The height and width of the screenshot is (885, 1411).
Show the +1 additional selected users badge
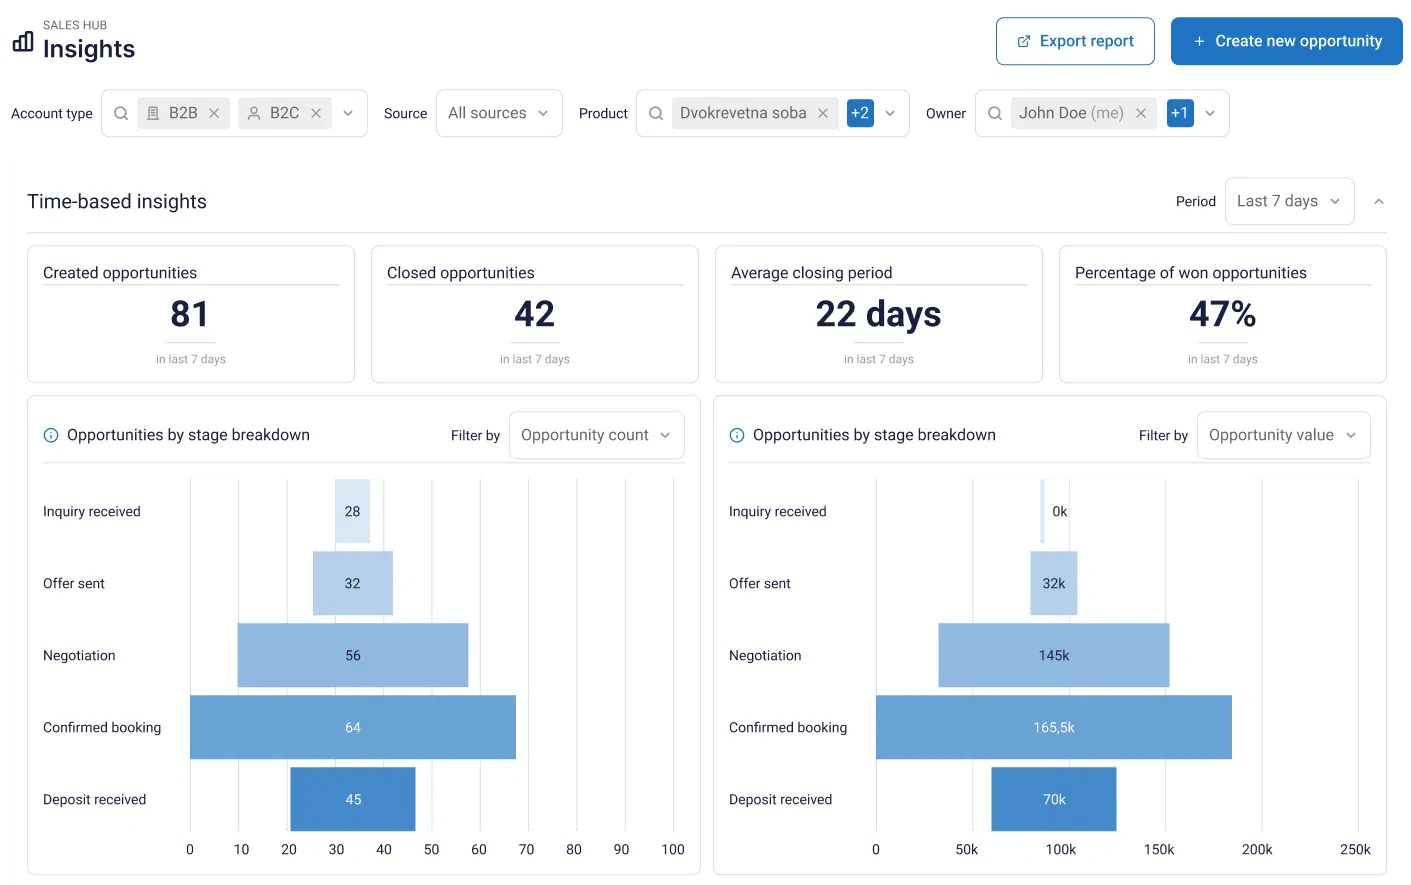1180,113
